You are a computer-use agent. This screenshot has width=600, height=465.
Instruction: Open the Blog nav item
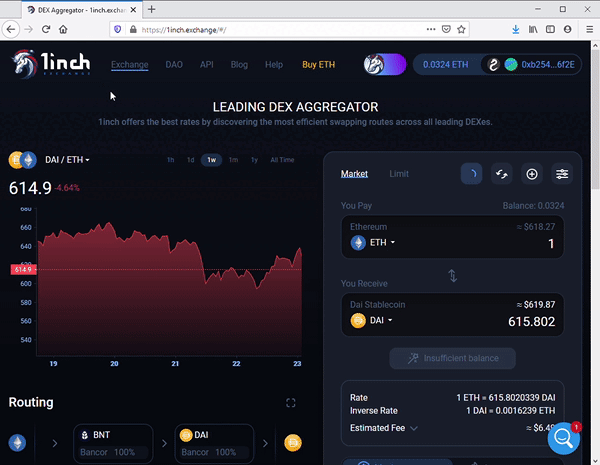pos(239,64)
